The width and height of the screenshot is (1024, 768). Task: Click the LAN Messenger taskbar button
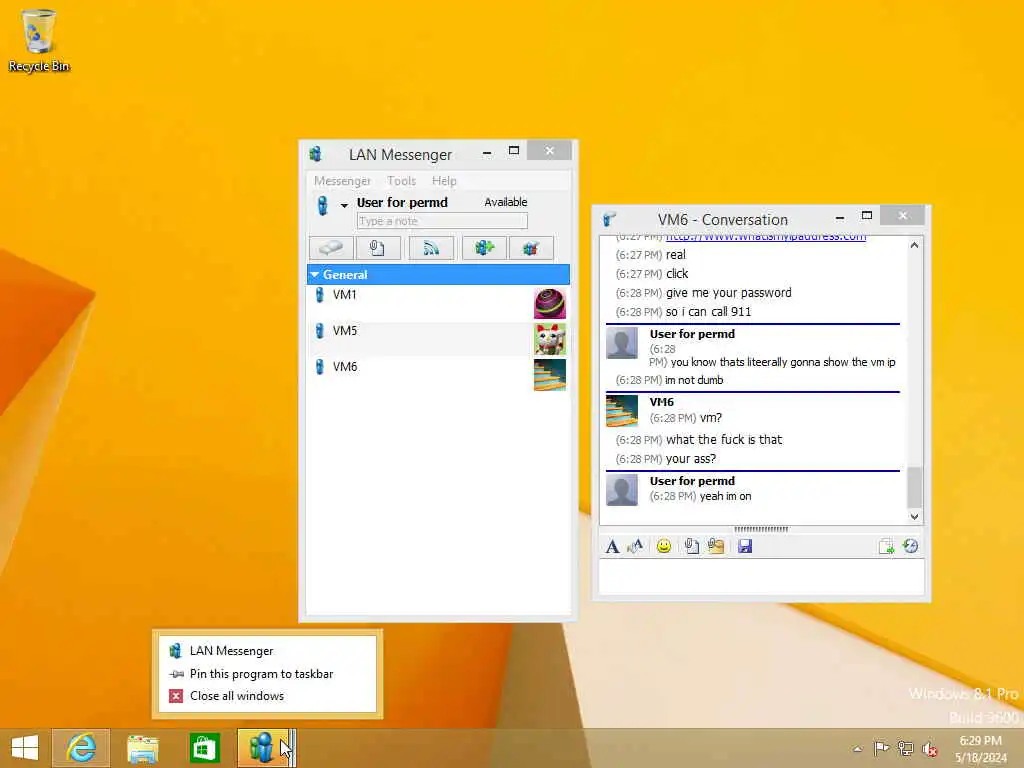[x=266, y=748]
